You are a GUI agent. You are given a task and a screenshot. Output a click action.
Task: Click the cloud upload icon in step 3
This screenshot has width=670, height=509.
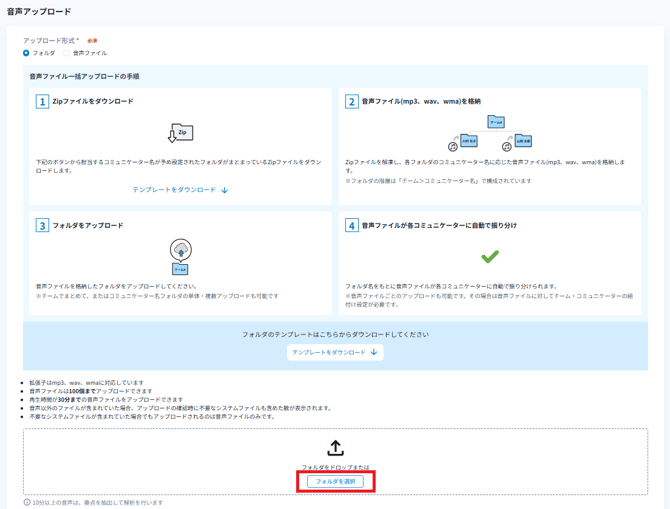coord(181,250)
